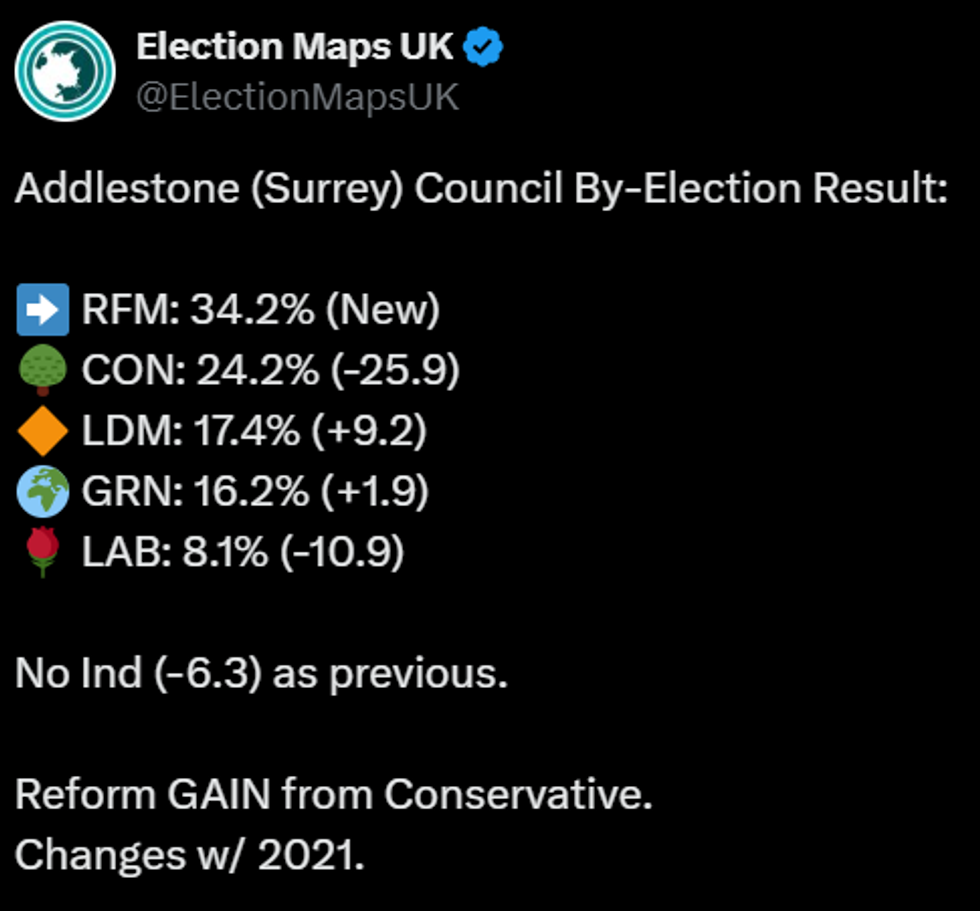Screen dimensions: 980x911
Task: Click the "Reform GAIN from Conservative." line
Action: pos(334,795)
